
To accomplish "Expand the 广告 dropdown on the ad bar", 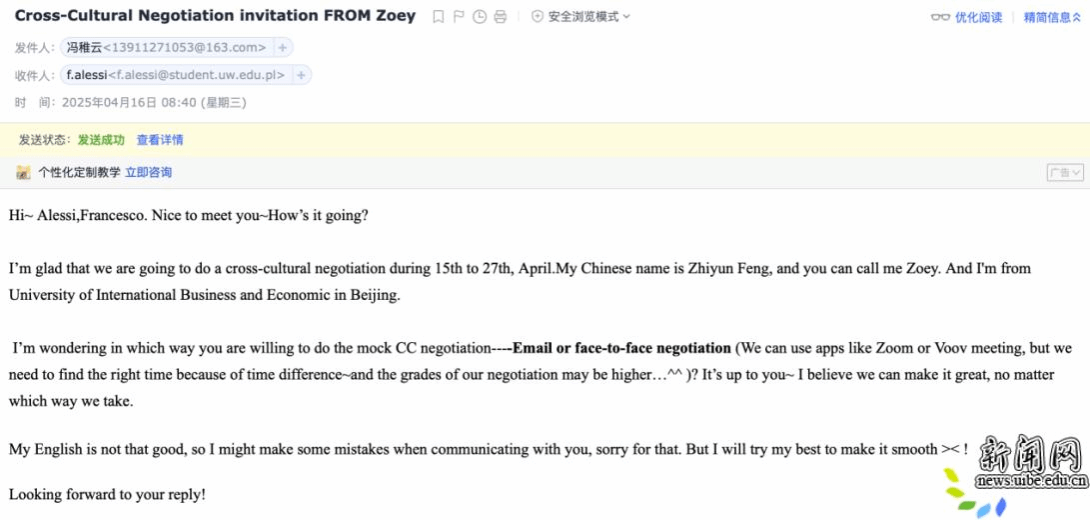I will (1065, 172).
